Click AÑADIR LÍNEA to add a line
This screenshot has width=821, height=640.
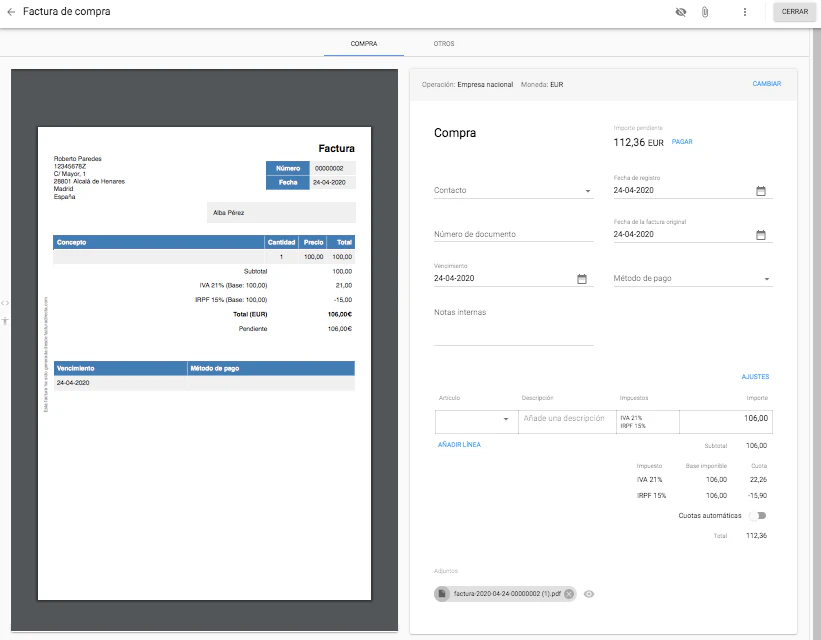click(459, 445)
